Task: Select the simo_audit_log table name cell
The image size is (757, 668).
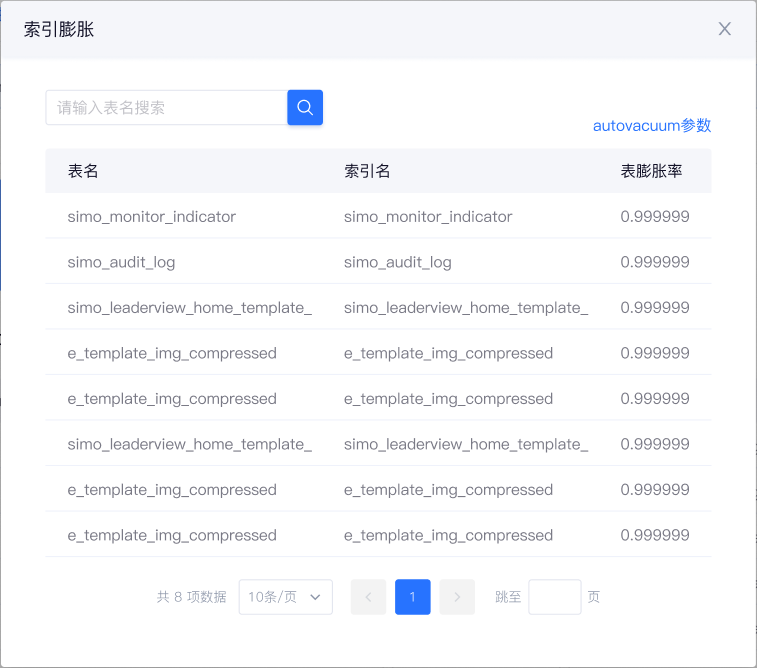Action: click(x=121, y=262)
